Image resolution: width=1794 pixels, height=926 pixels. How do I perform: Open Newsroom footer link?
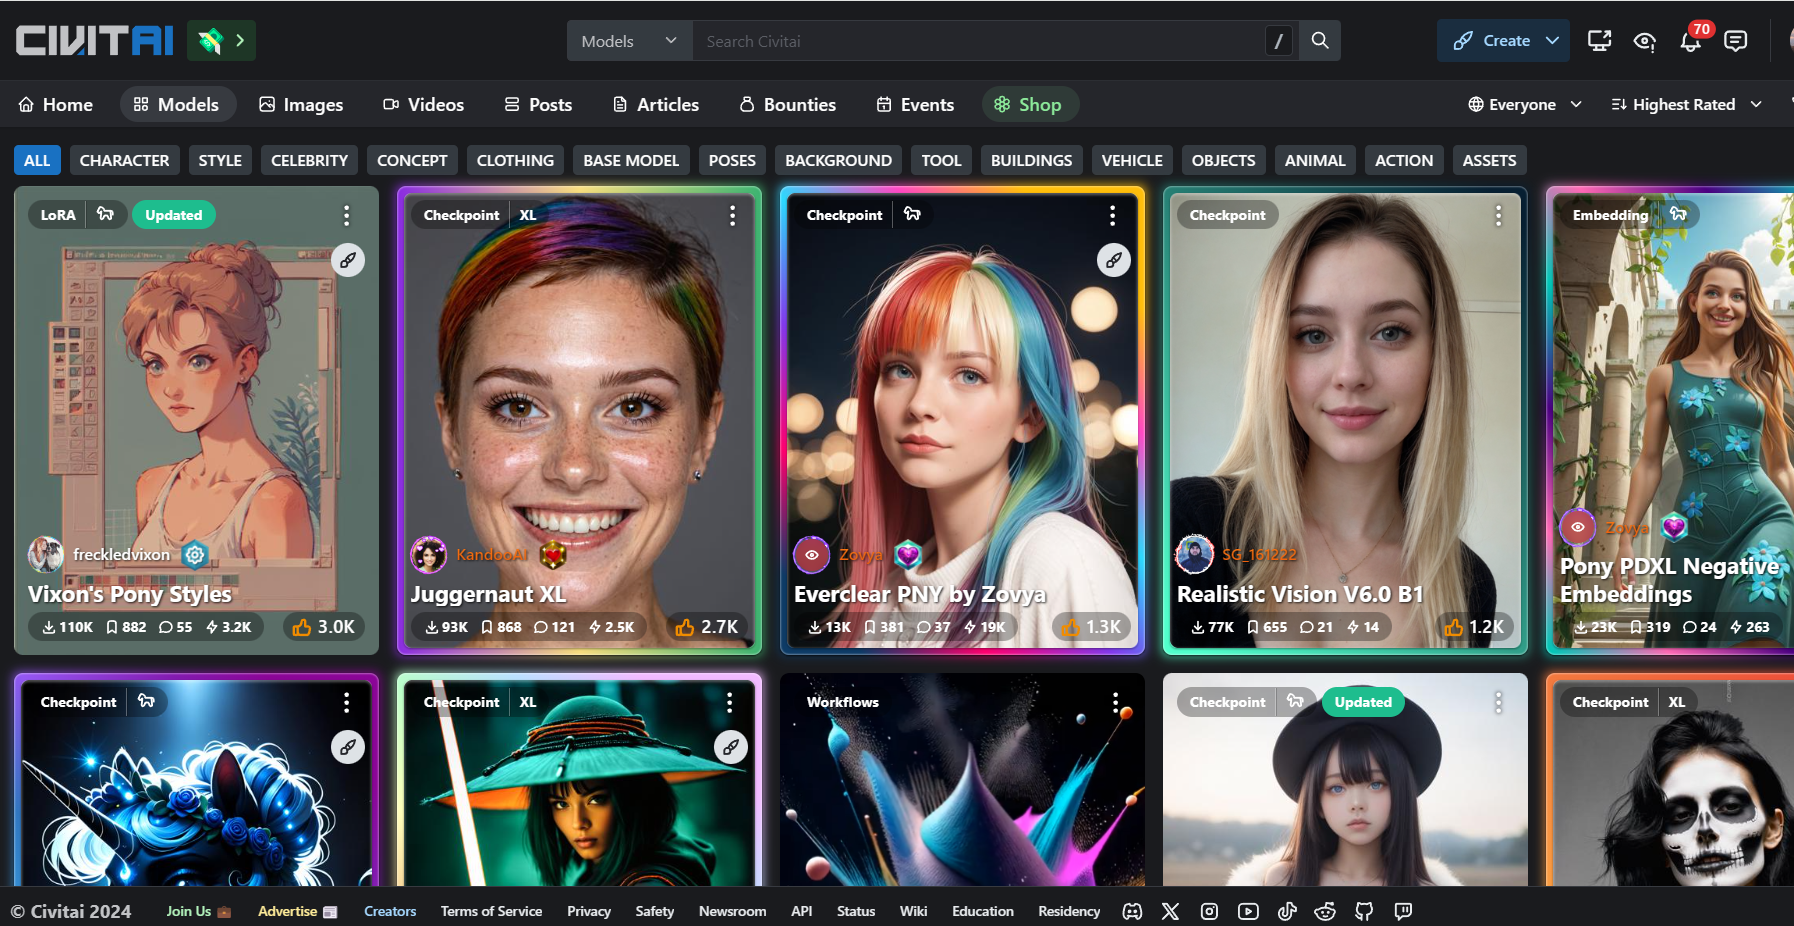pos(732,911)
